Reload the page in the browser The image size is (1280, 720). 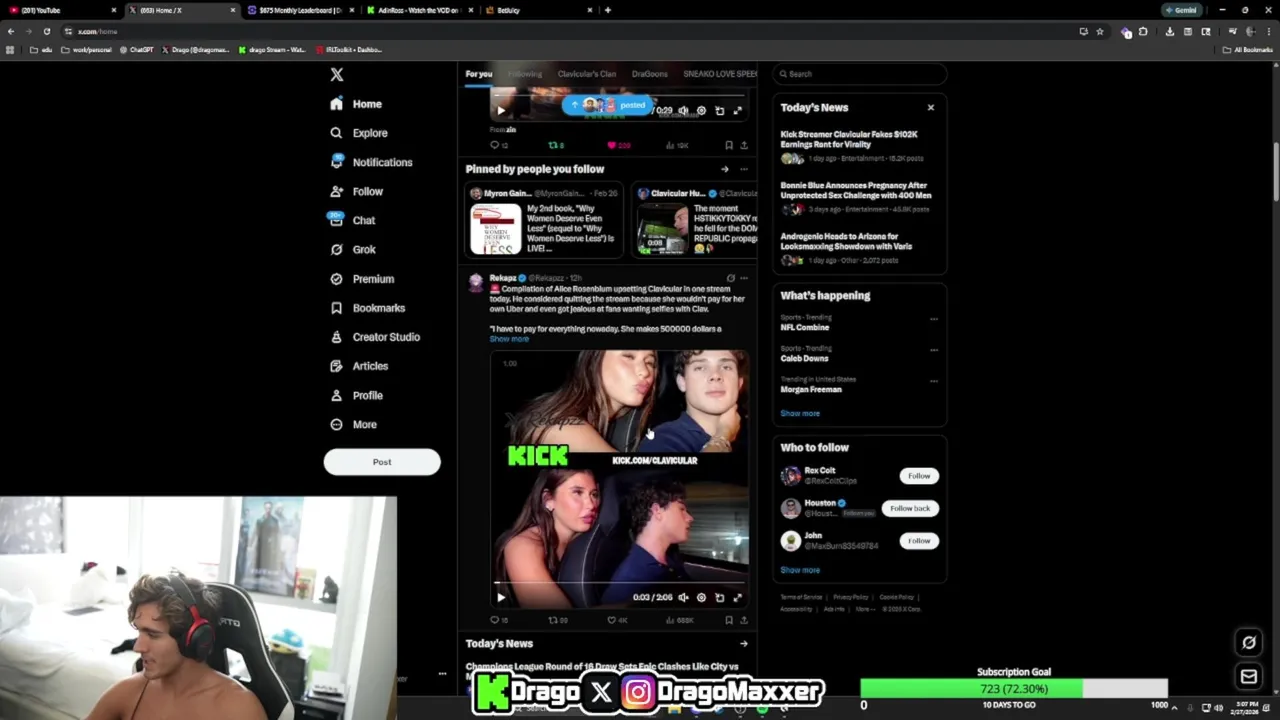coord(46,31)
